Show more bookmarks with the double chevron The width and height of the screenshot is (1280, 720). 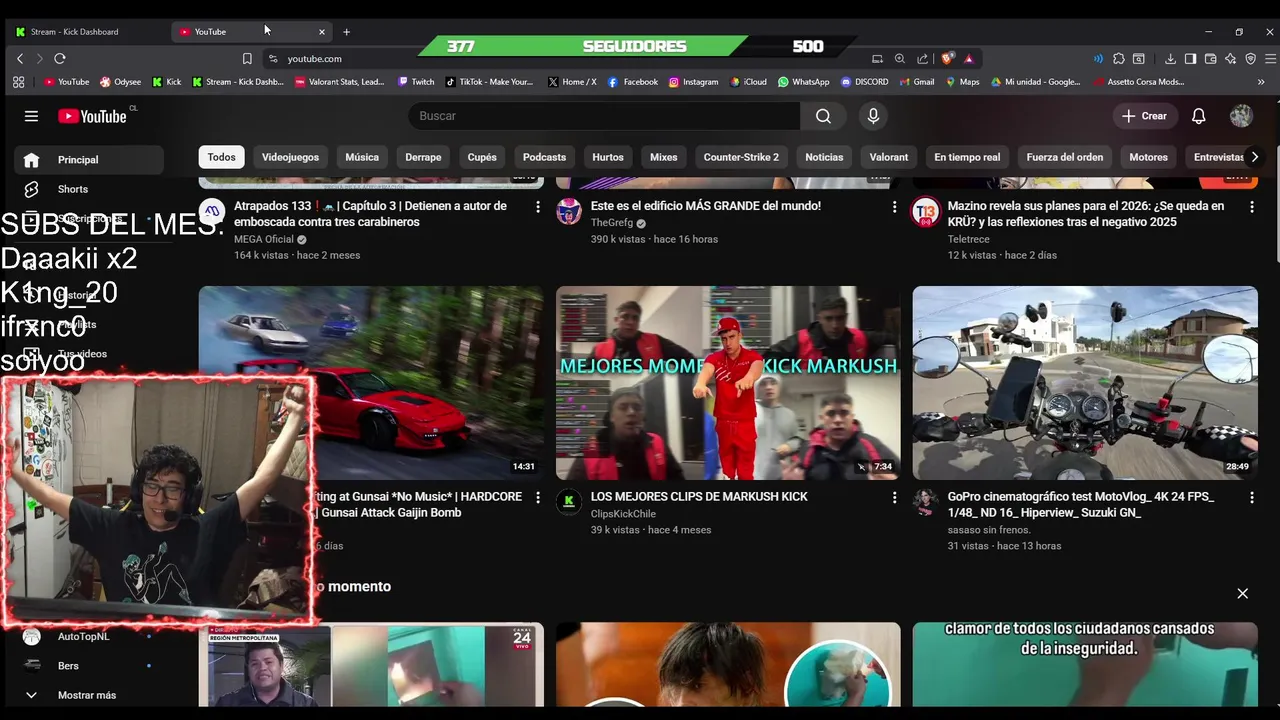[x=1261, y=82]
